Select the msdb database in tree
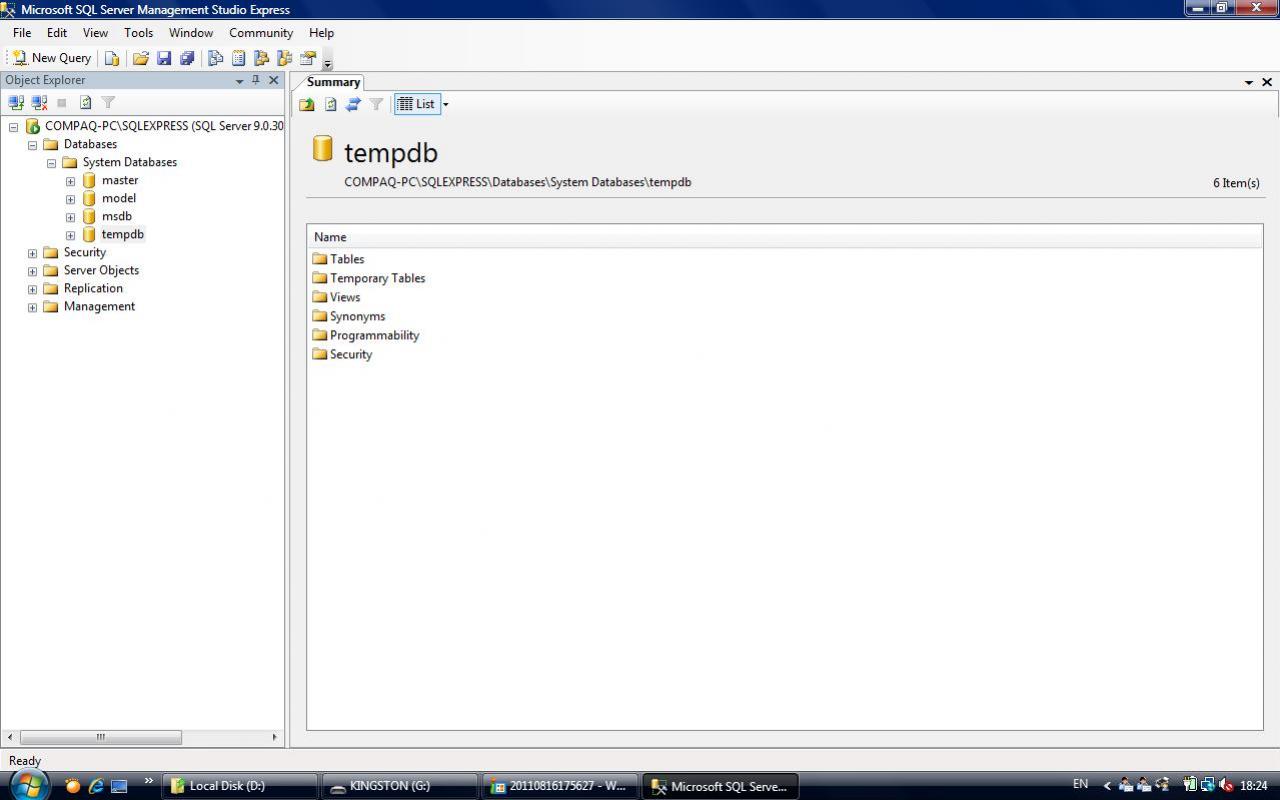Screen dimensions: 1280x800 tap(116, 216)
